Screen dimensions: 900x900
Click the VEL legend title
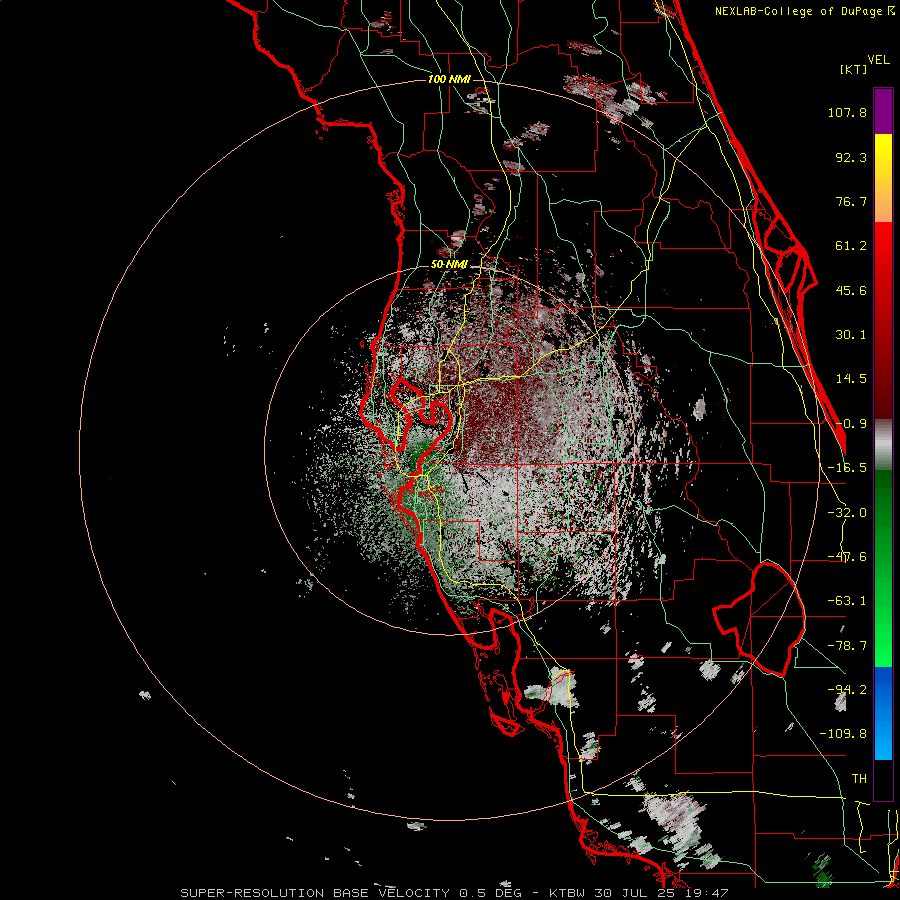[878, 60]
